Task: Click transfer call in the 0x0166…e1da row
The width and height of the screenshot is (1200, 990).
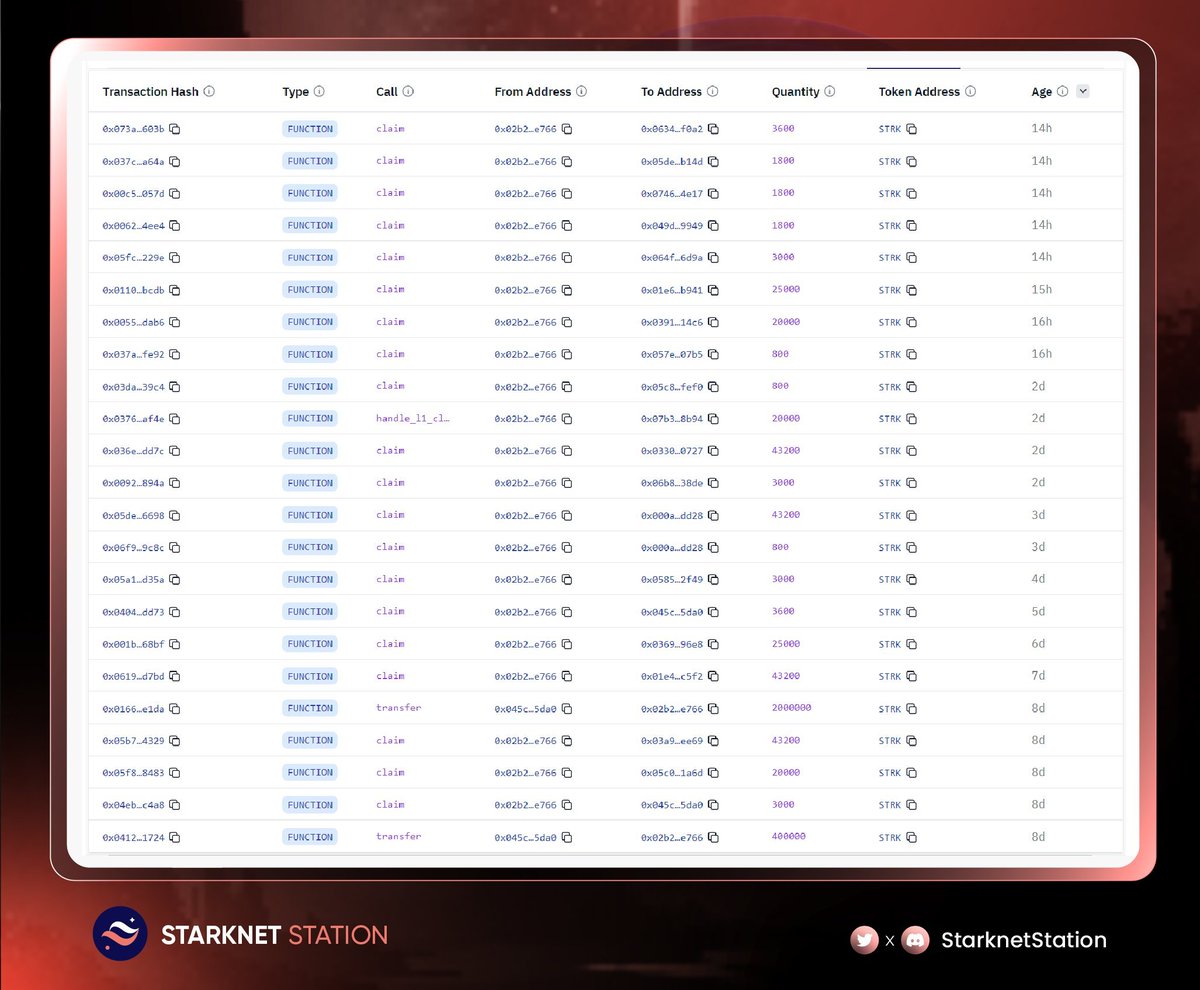Action: tap(398, 708)
